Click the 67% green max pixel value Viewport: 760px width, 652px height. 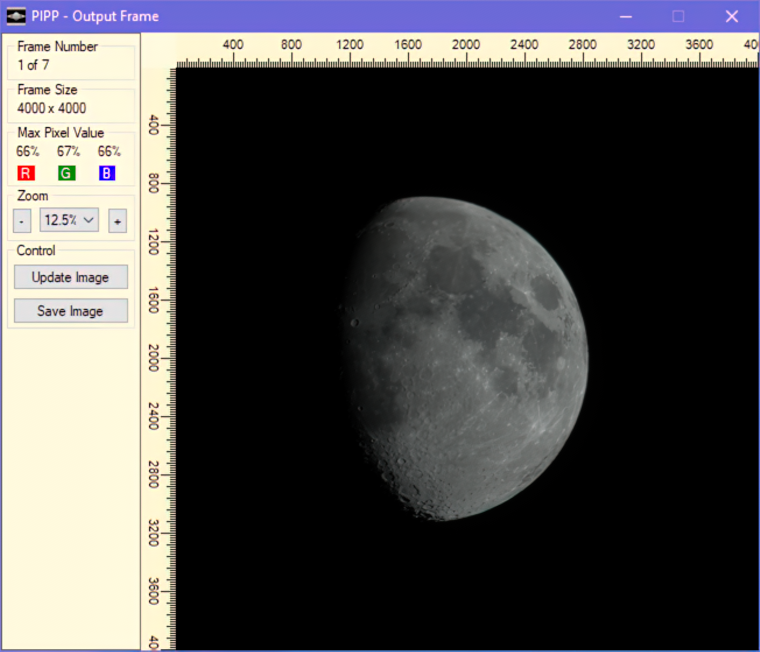[68, 152]
